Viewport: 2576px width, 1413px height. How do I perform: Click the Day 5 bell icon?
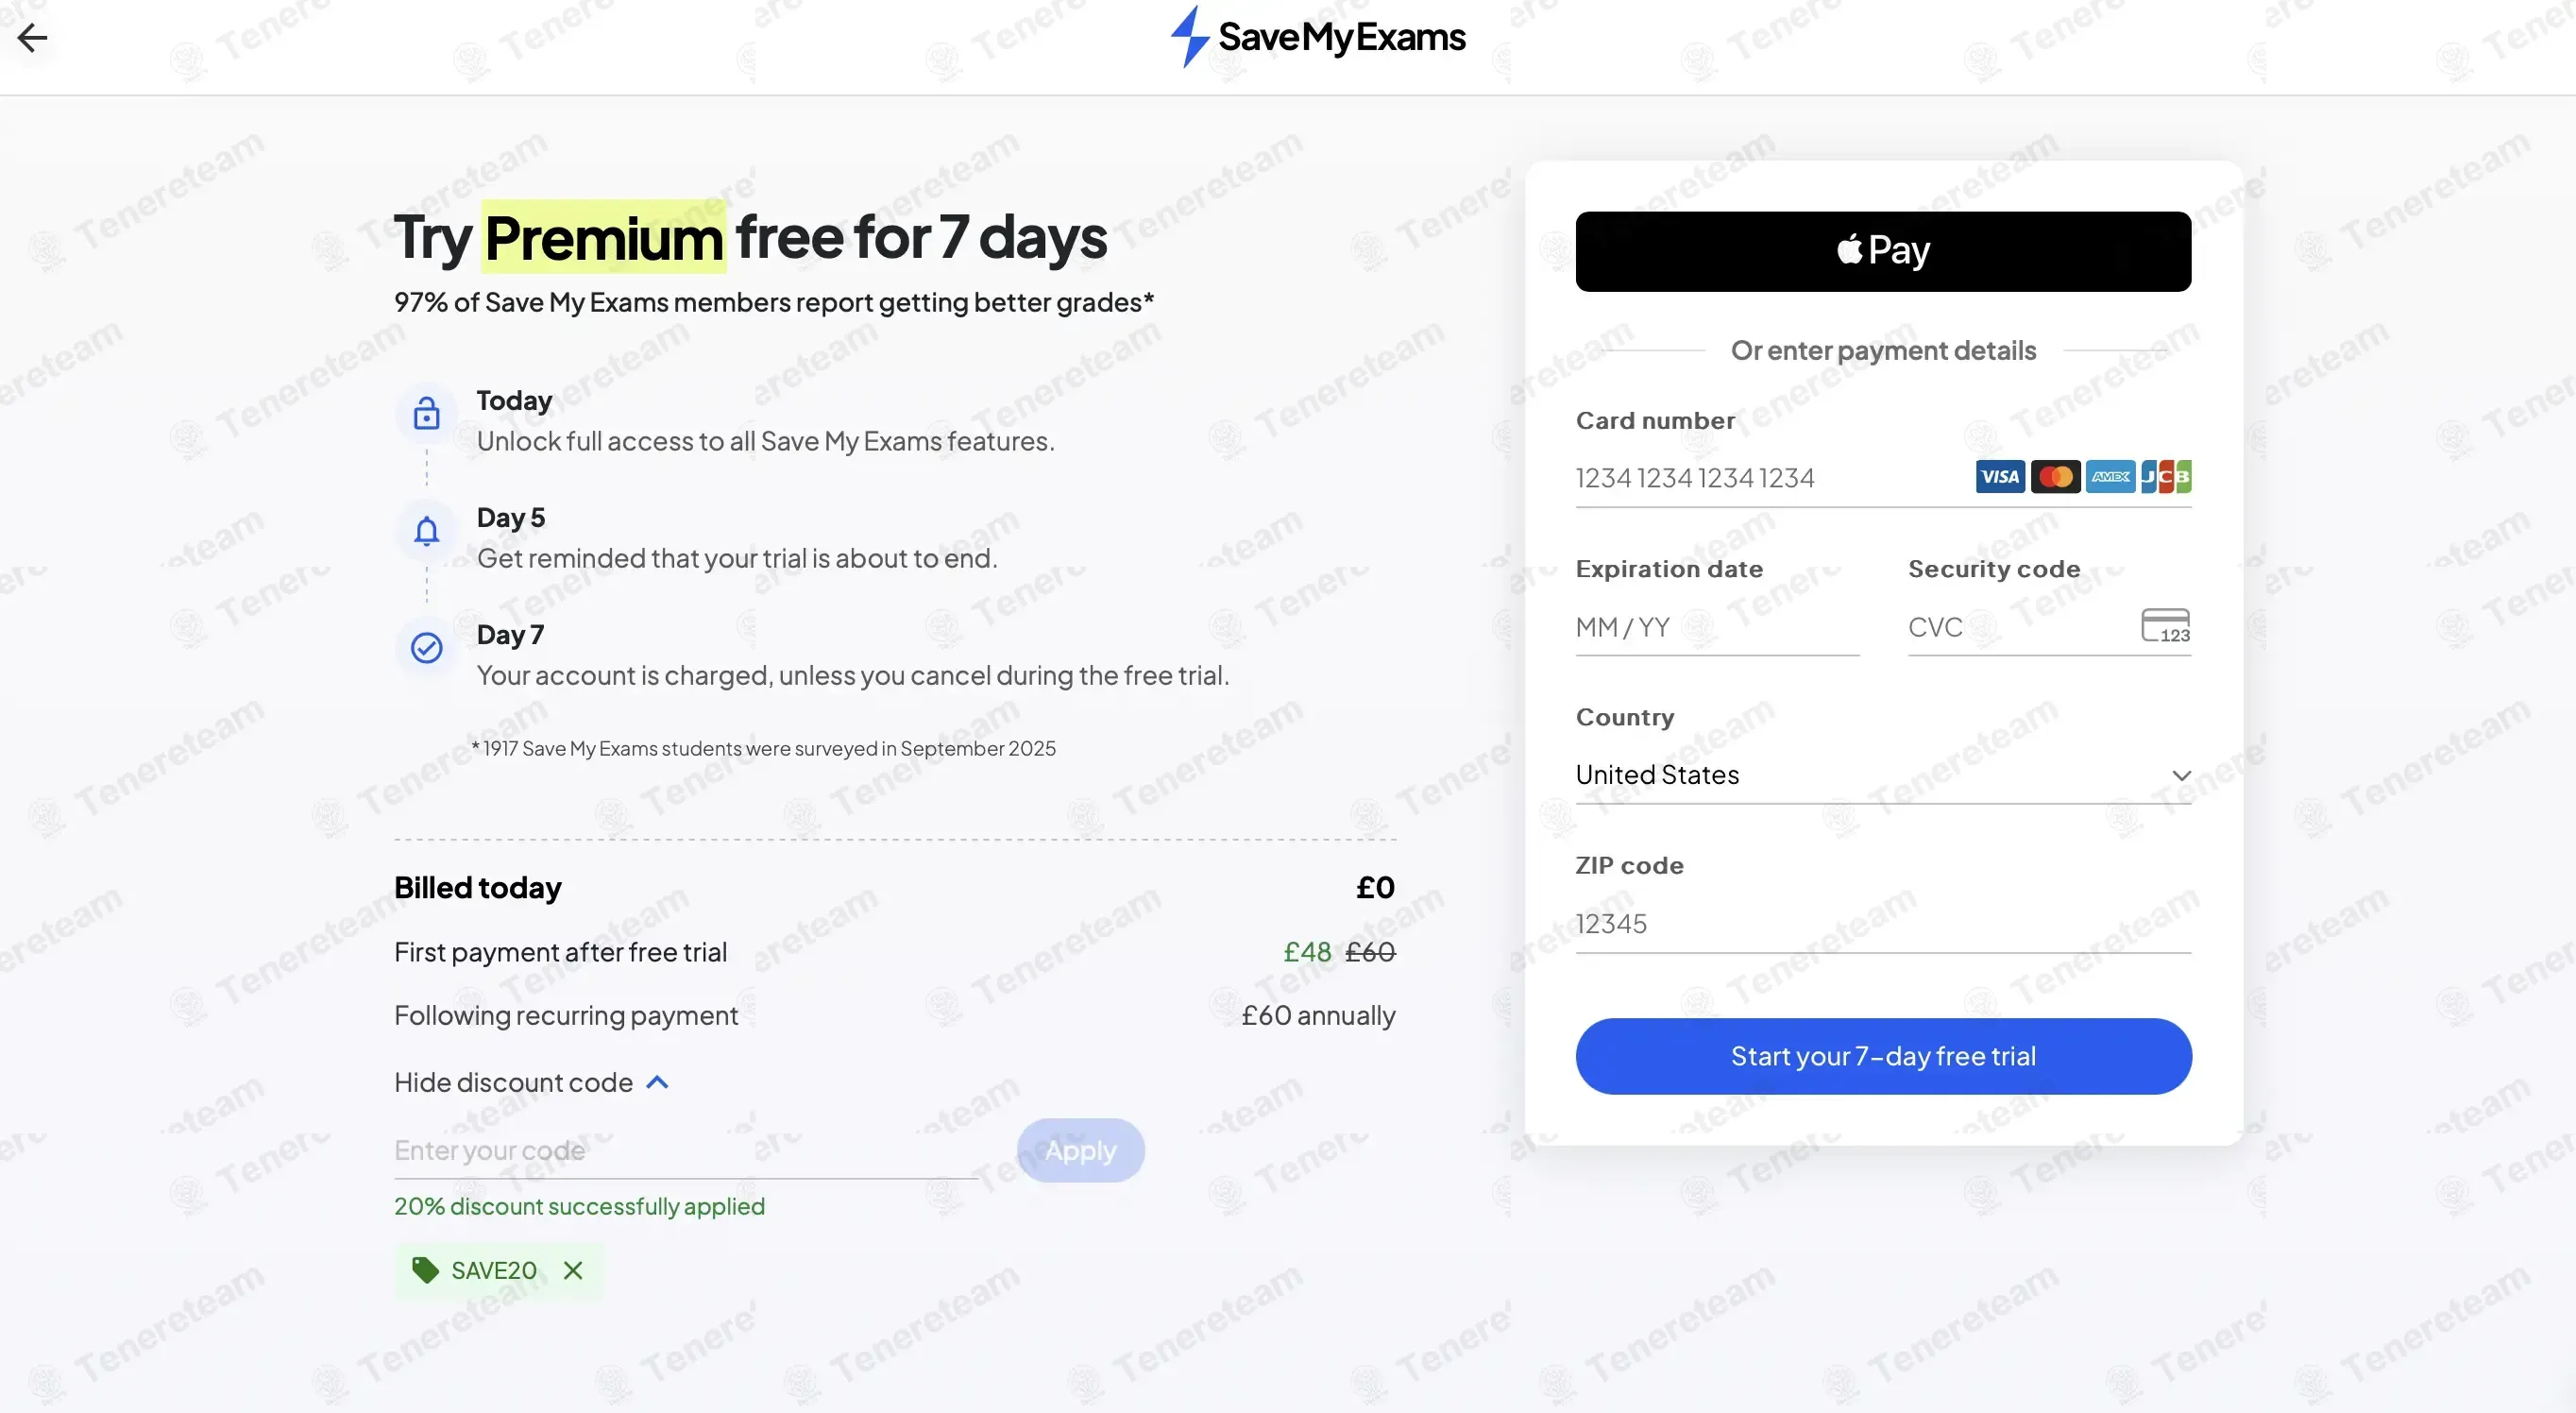427,531
